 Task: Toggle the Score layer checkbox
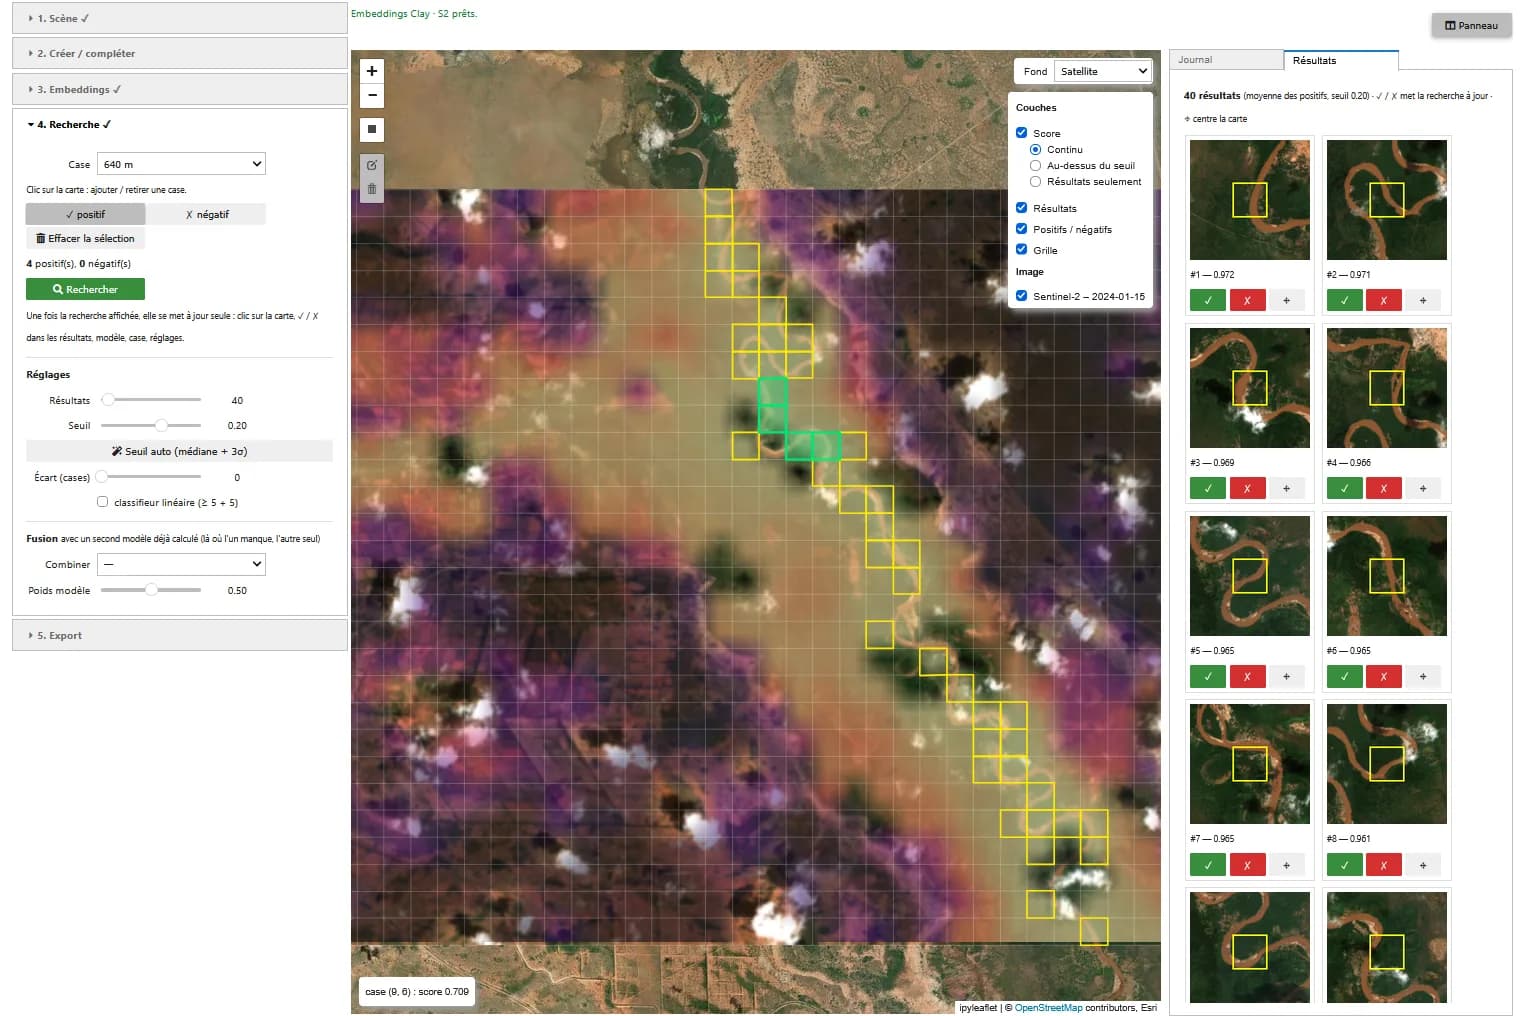coord(1021,132)
